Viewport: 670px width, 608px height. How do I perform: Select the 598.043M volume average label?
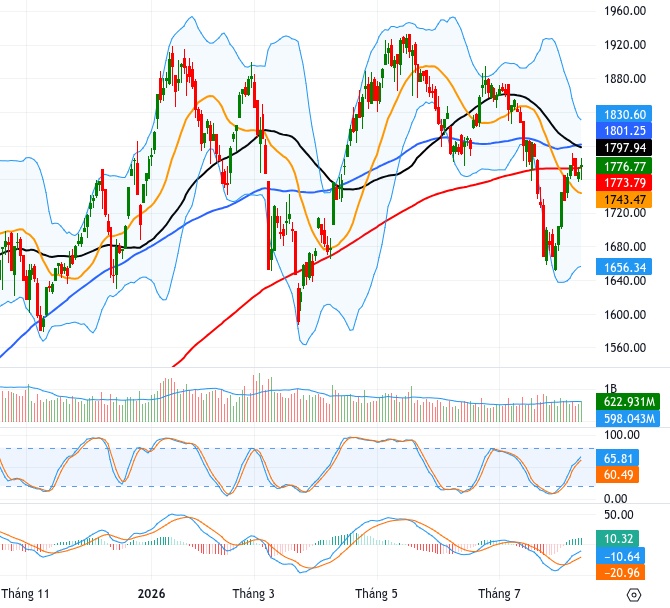point(628,418)
